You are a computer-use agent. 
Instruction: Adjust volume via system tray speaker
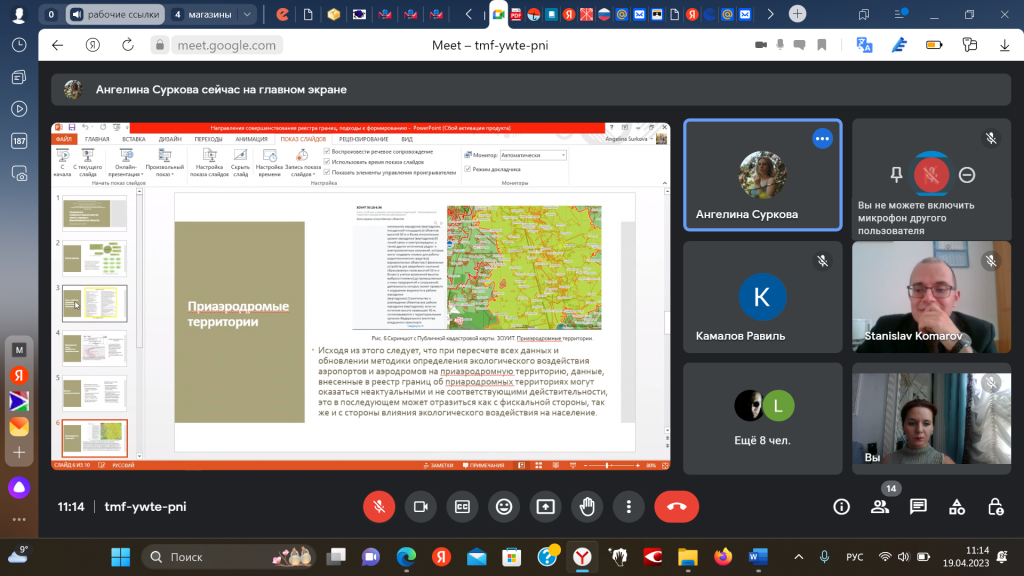point(904,557)
